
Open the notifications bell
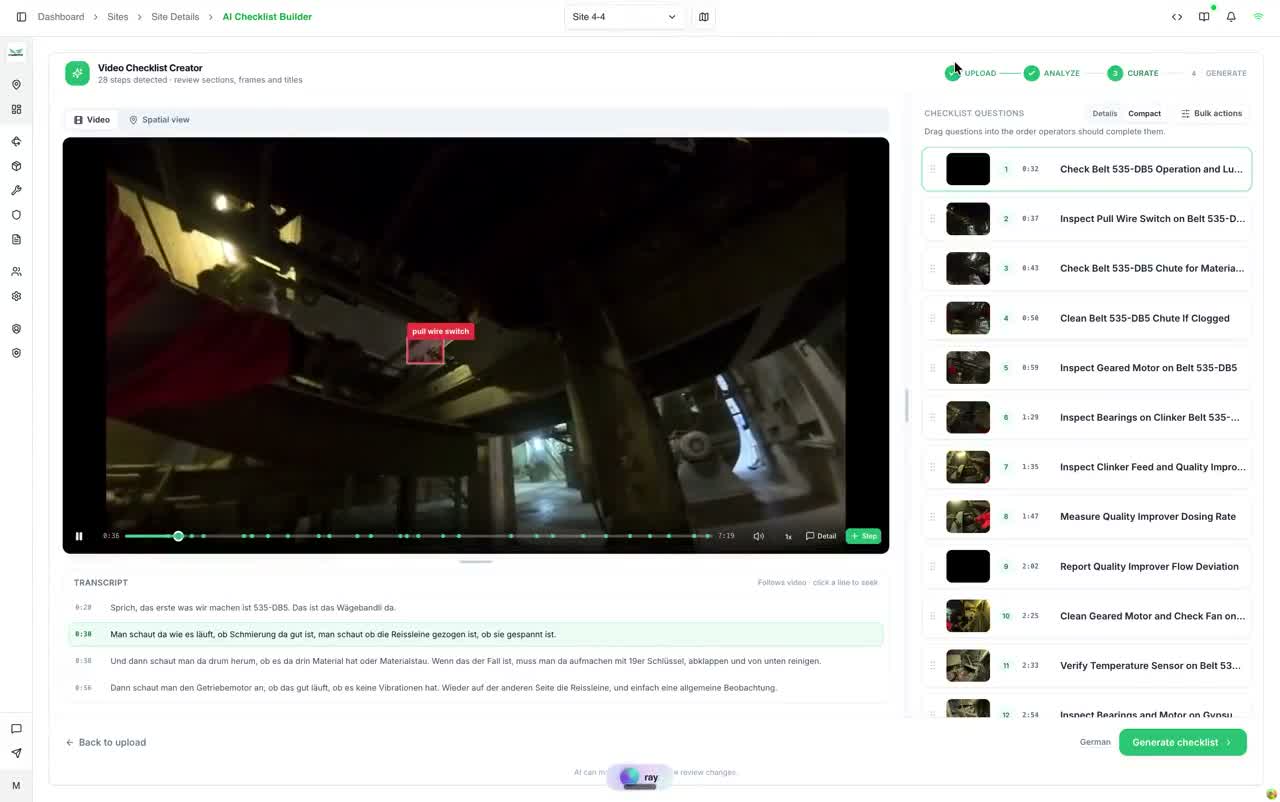pyautogui.click(x=1231, y=17)
